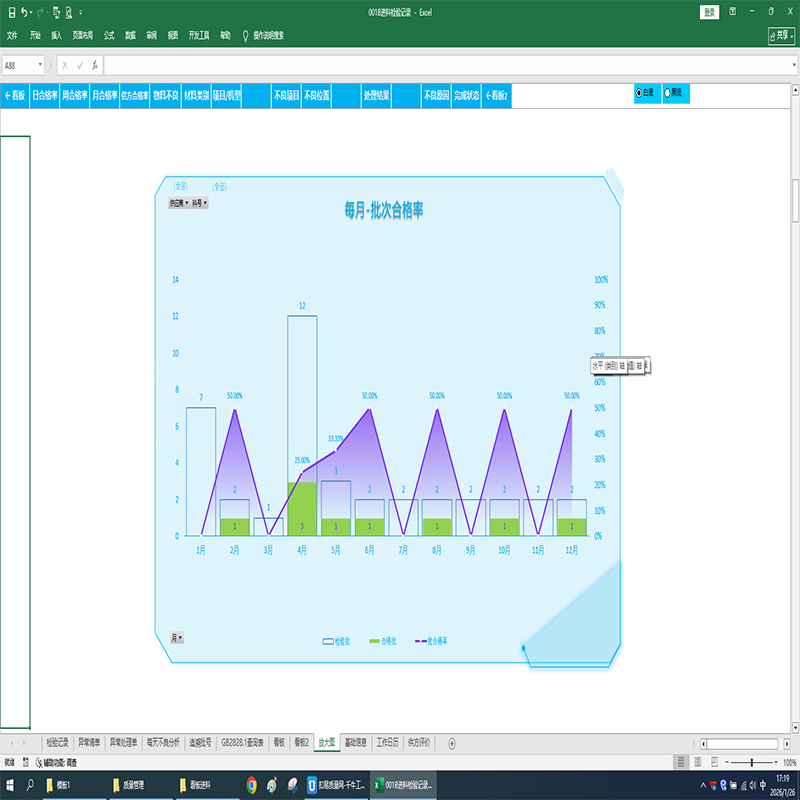Open the Windows Start menu
800x800 pixels.
point(9,785)
